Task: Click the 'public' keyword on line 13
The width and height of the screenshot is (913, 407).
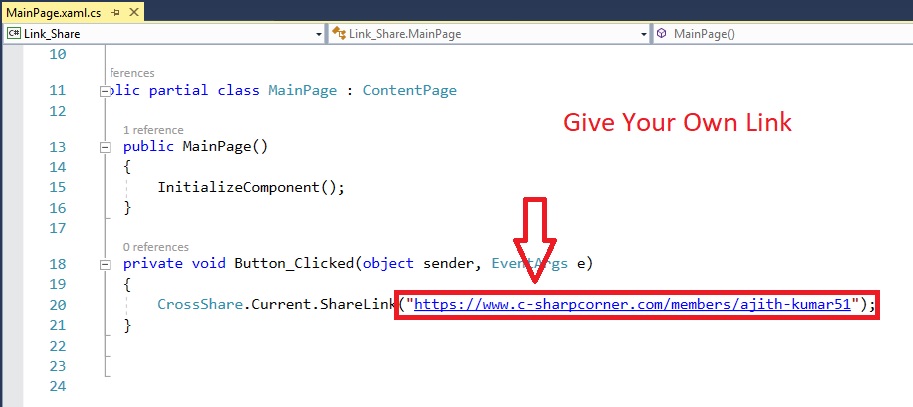Action: point(148,146)
